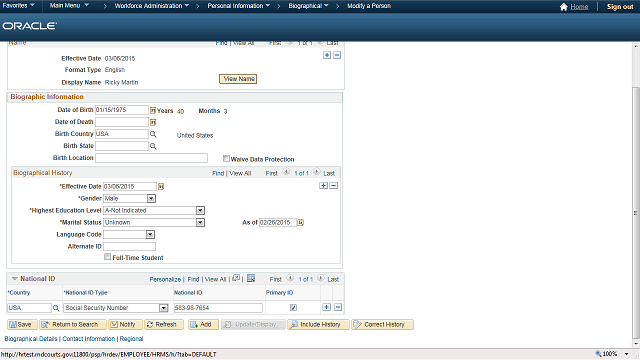Collapse the National ID section

pyautogui.click(x=15, y=279)
